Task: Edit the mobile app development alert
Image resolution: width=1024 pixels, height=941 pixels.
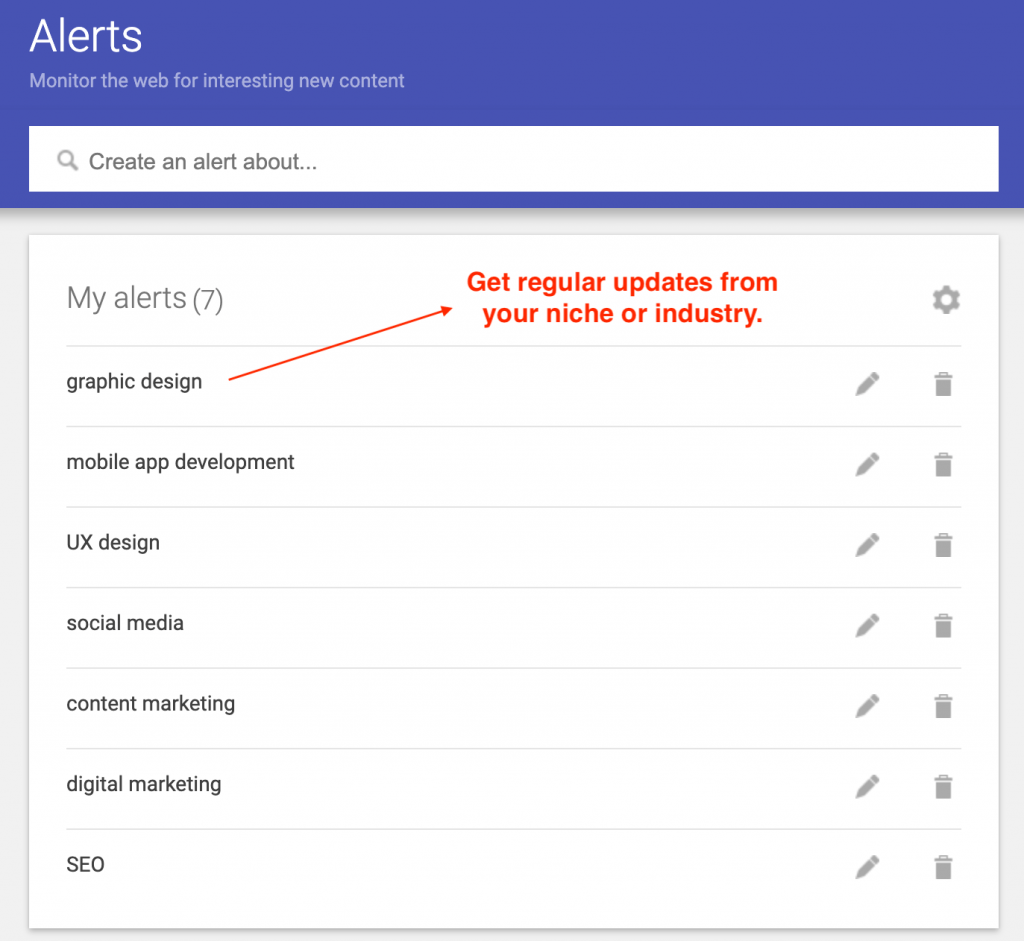Action: click(867, 464)
